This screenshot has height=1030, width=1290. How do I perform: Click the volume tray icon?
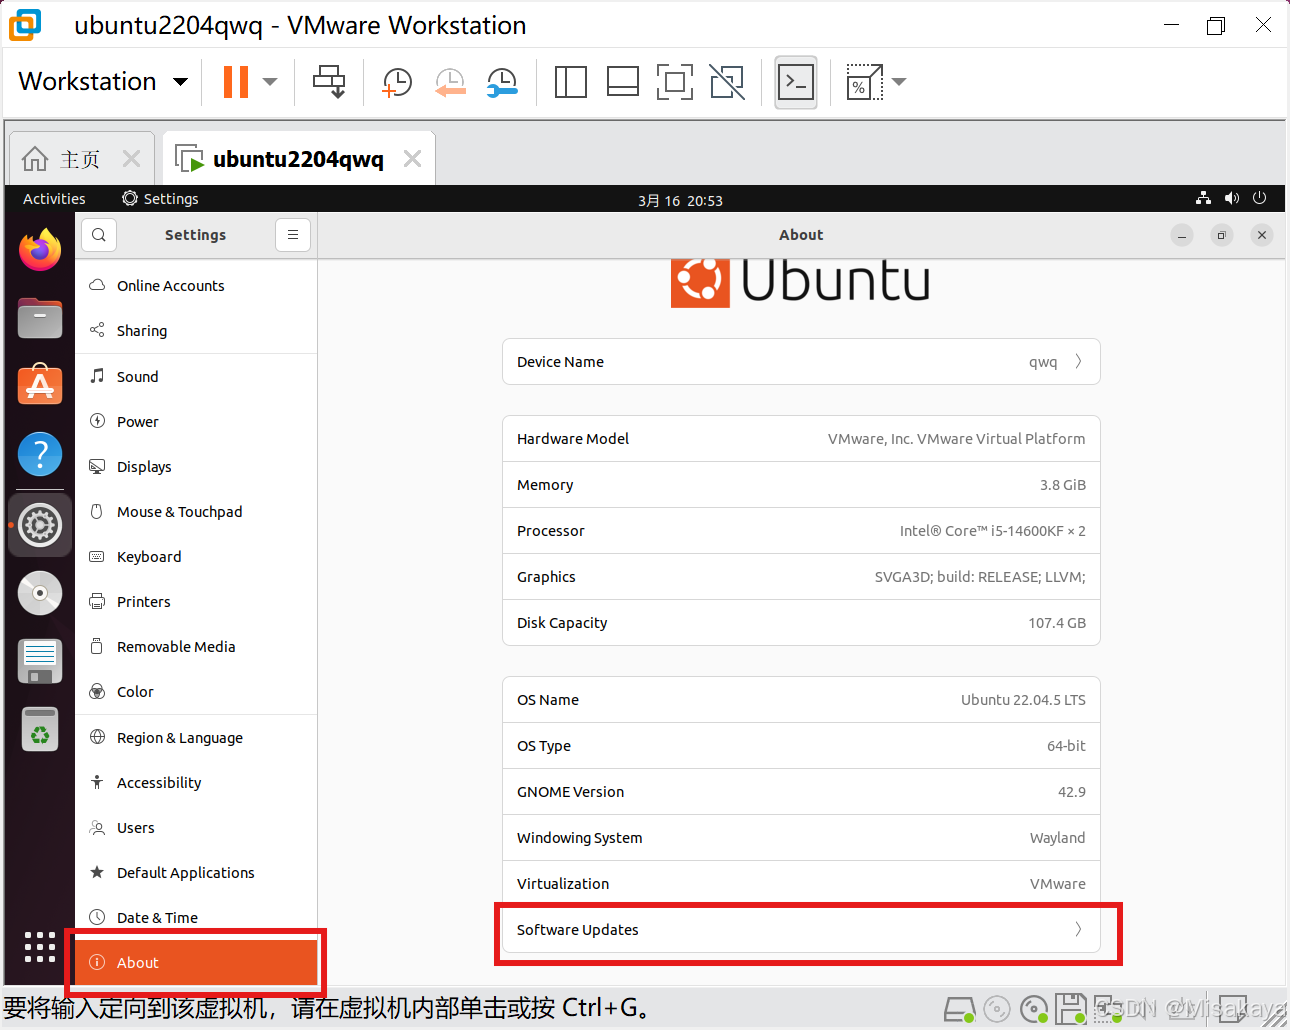click(1231, 198)
